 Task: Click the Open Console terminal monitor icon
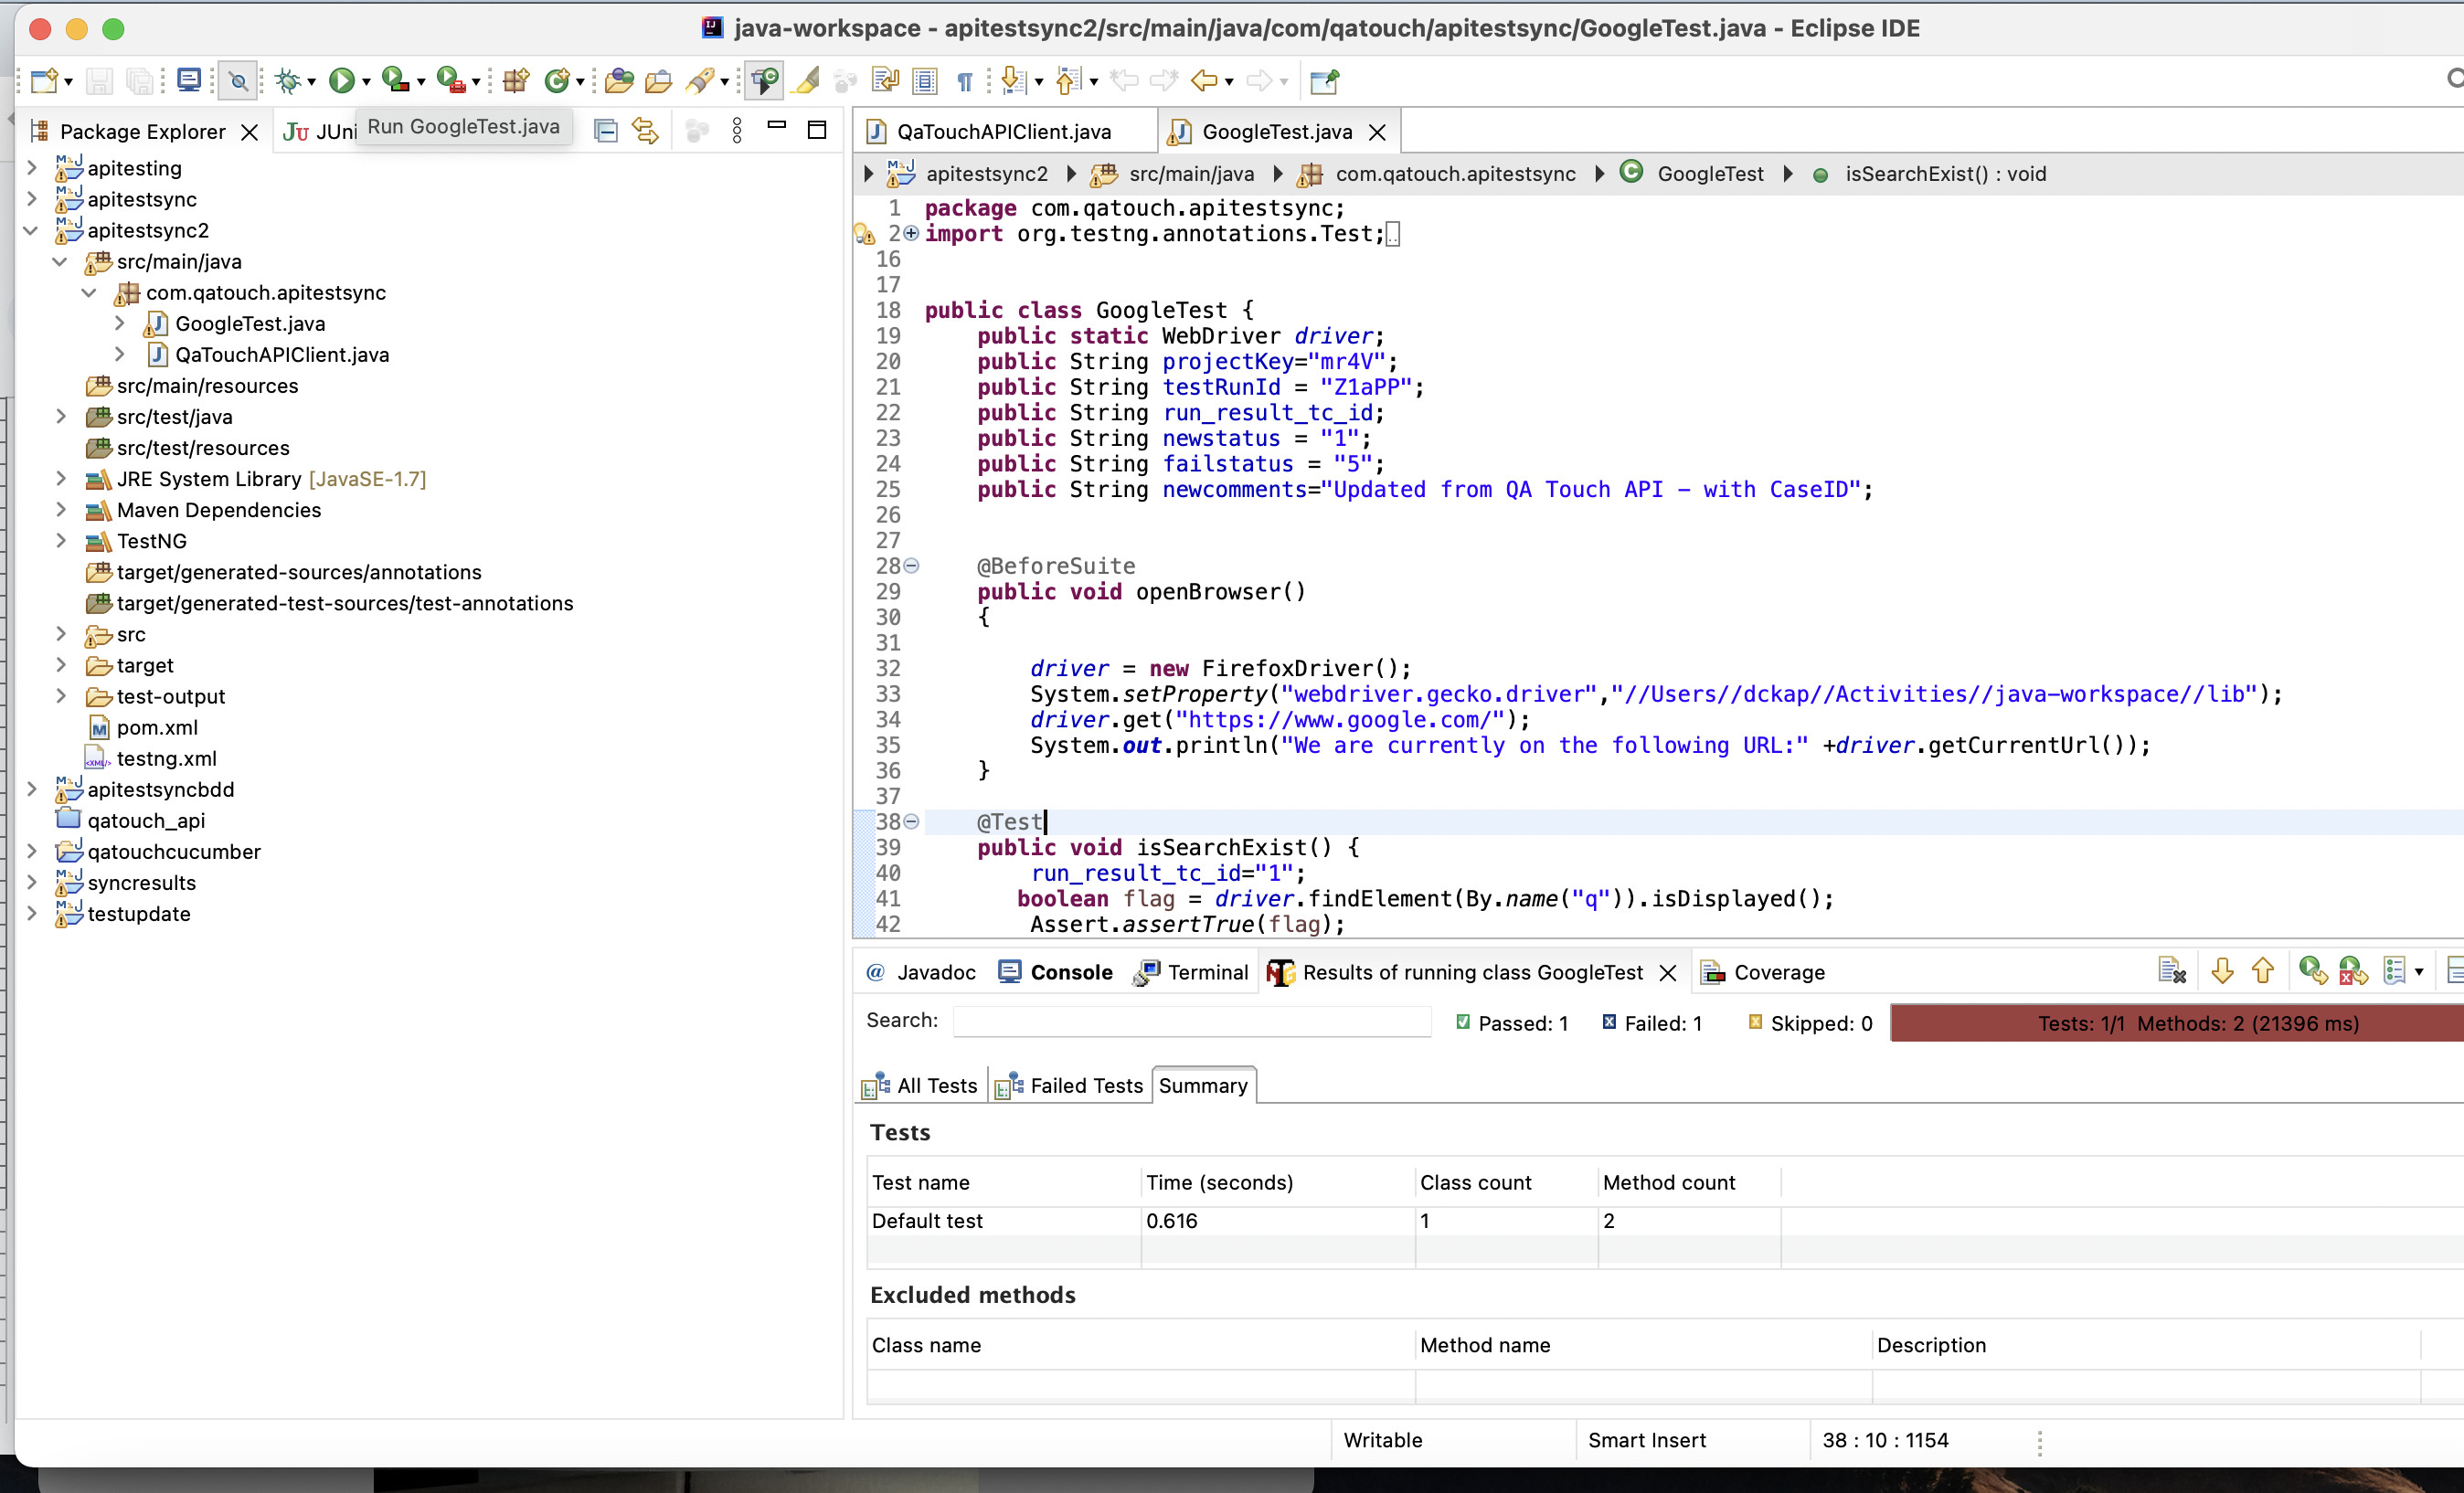pyautogui.click(x=188, y=80)
